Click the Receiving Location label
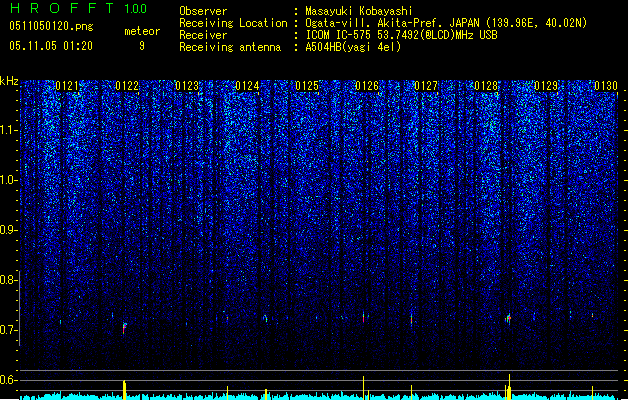 click(233, 23)
